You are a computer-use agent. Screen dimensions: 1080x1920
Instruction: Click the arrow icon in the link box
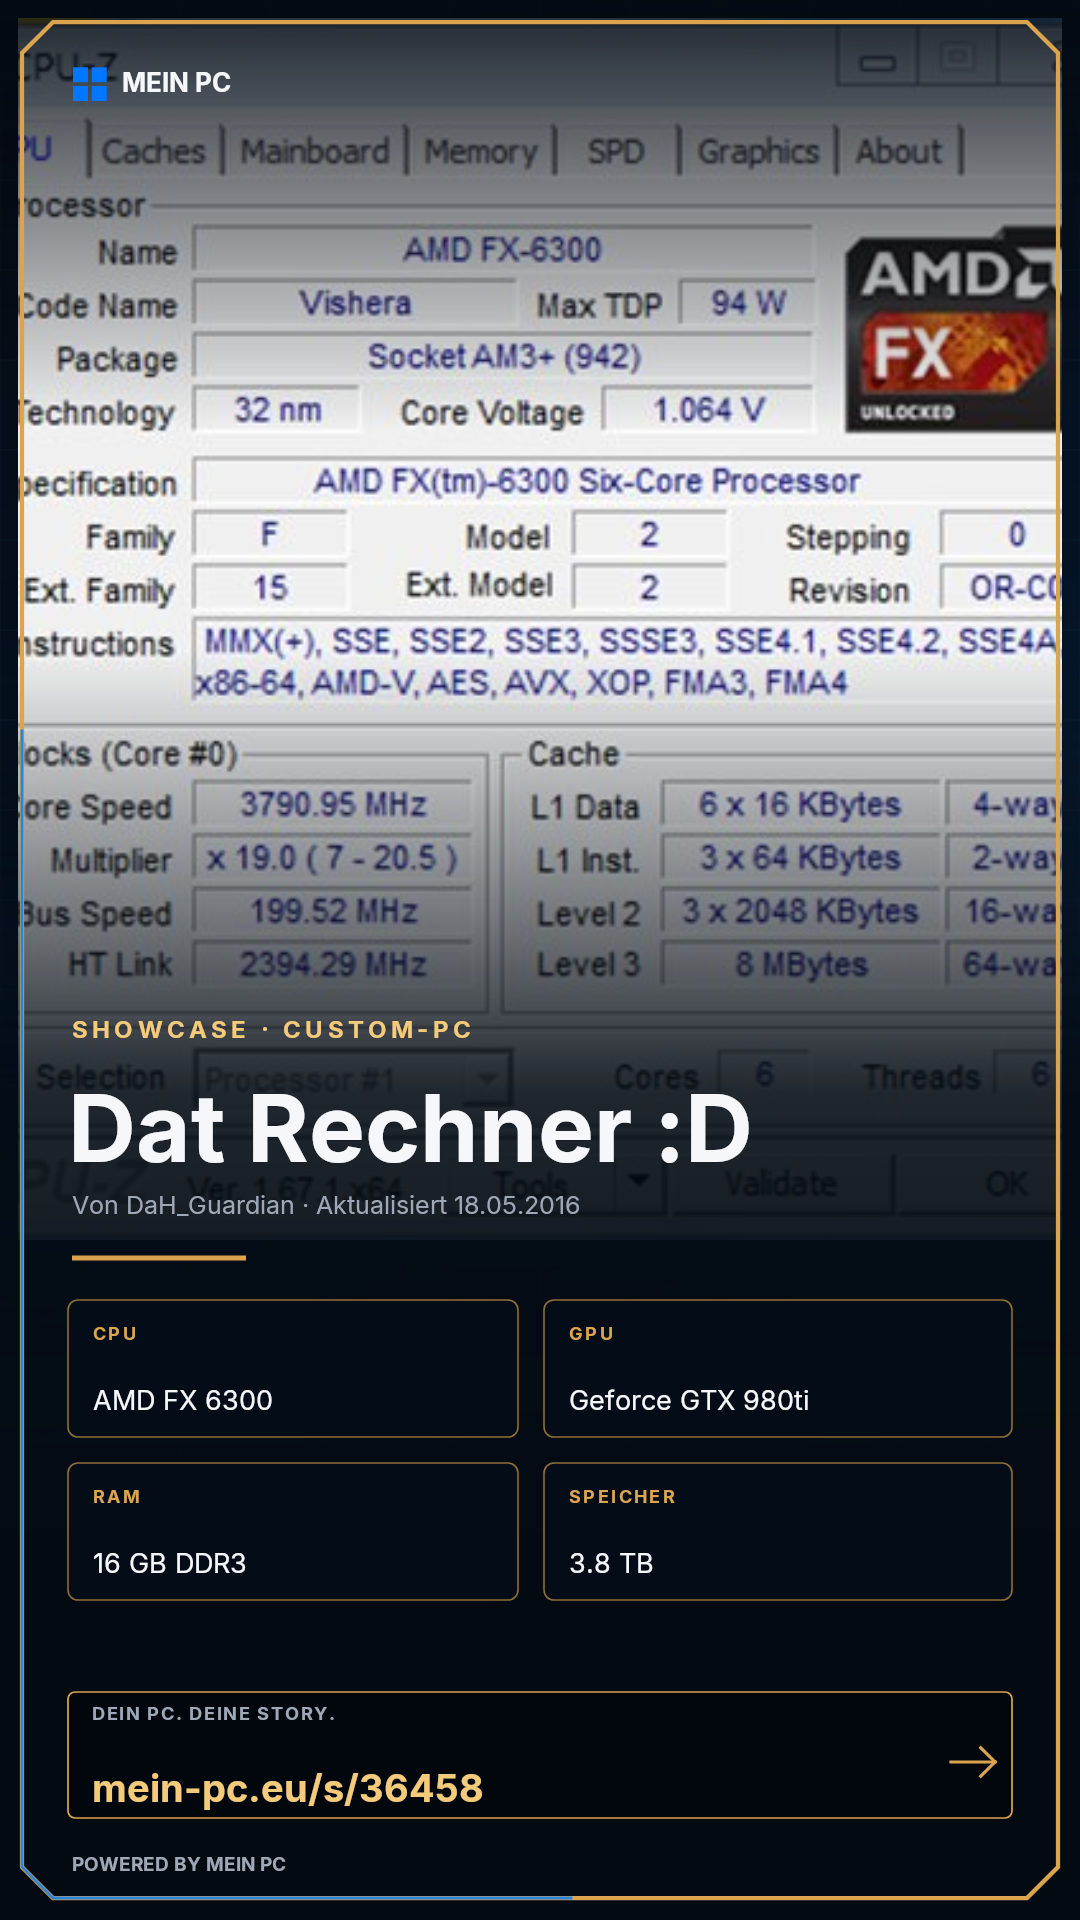pos(973,1762)
